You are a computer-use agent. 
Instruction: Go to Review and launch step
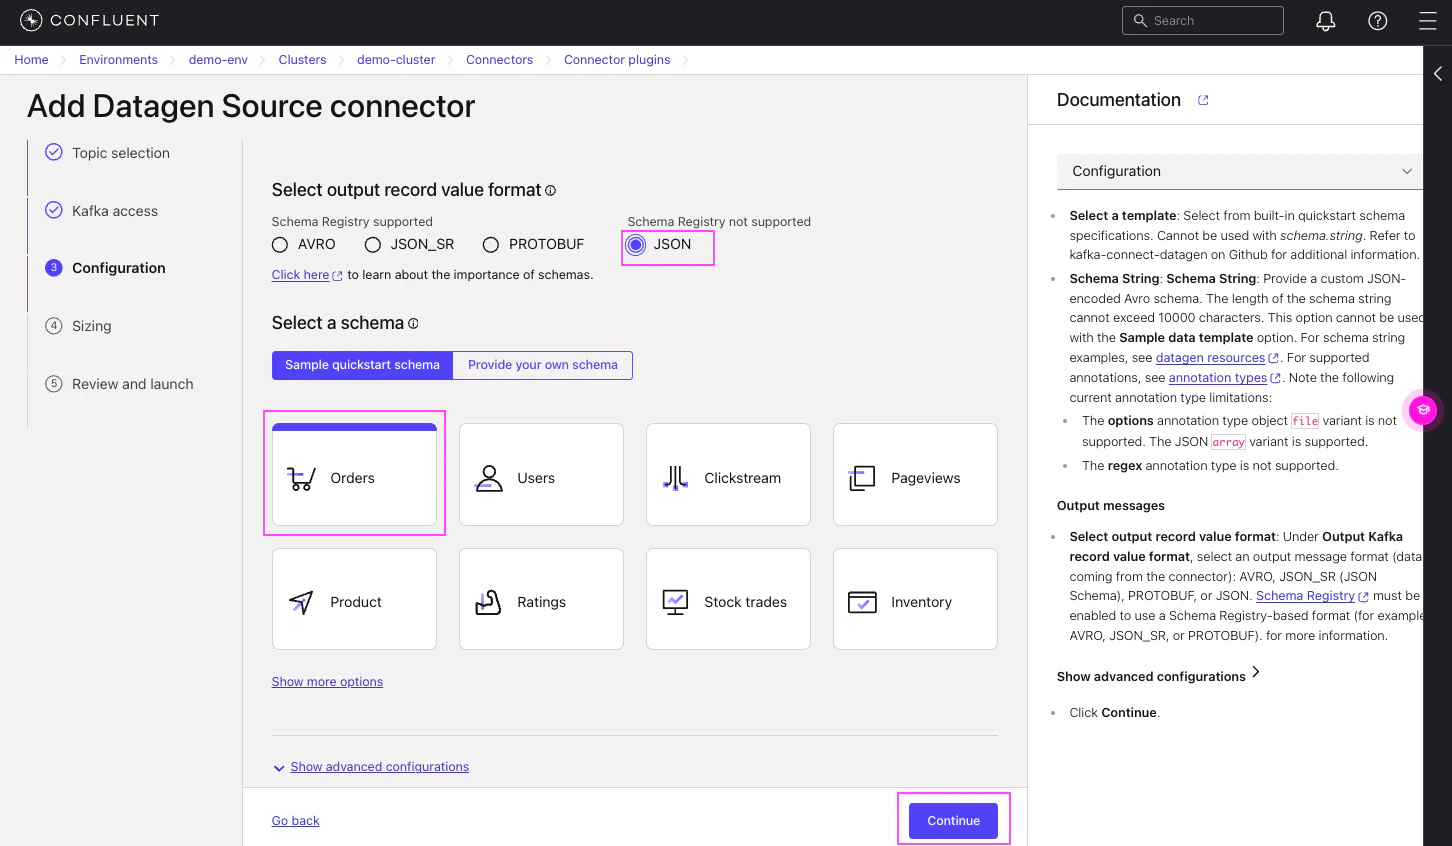(x=133, y=384)
